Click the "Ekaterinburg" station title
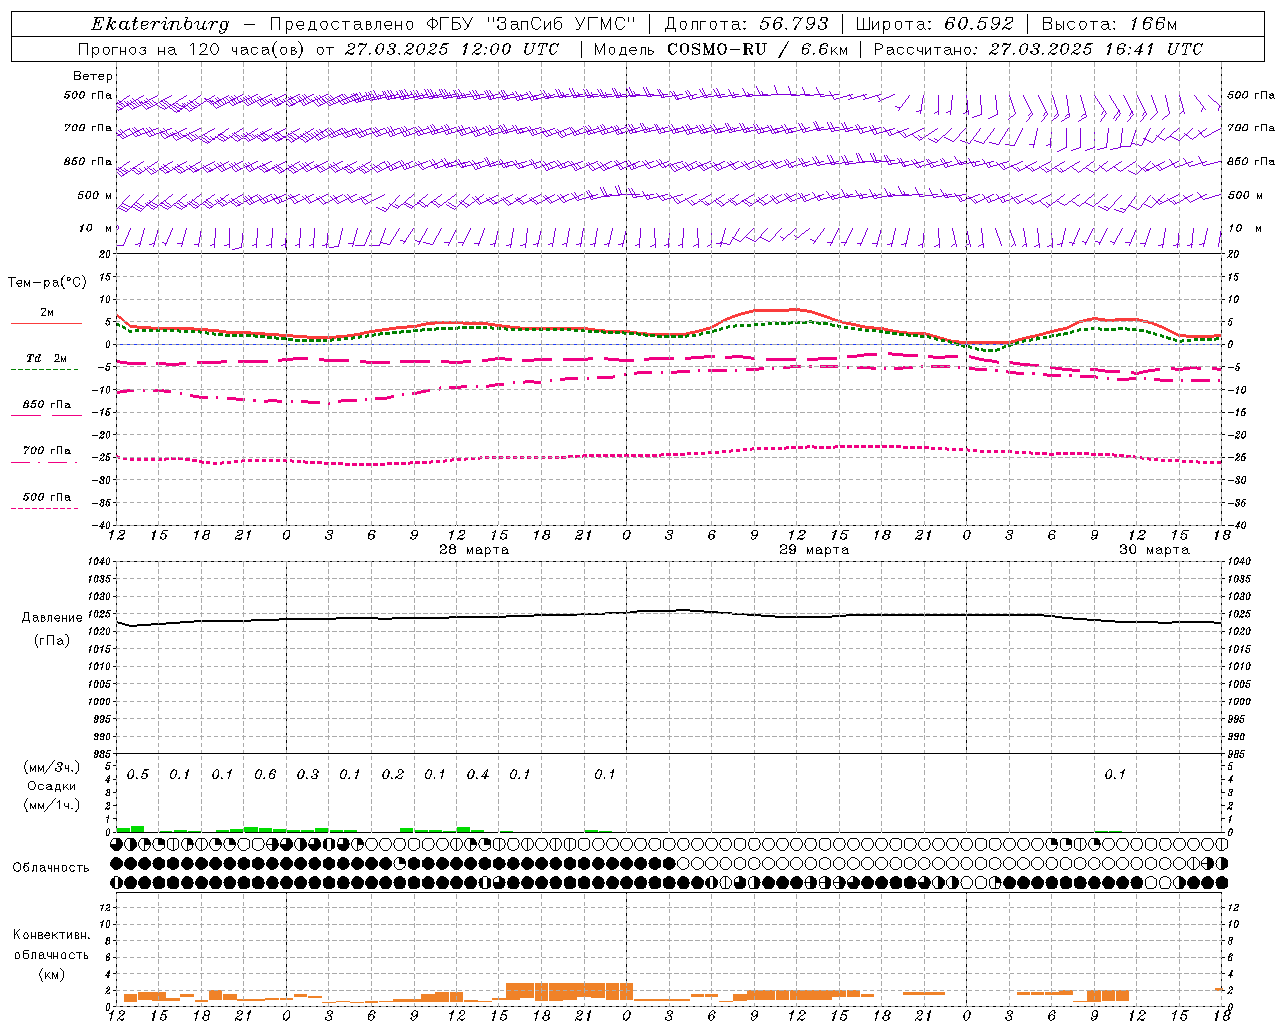This screenshot has height=1024, width=1280. click(x=160, y=24)
